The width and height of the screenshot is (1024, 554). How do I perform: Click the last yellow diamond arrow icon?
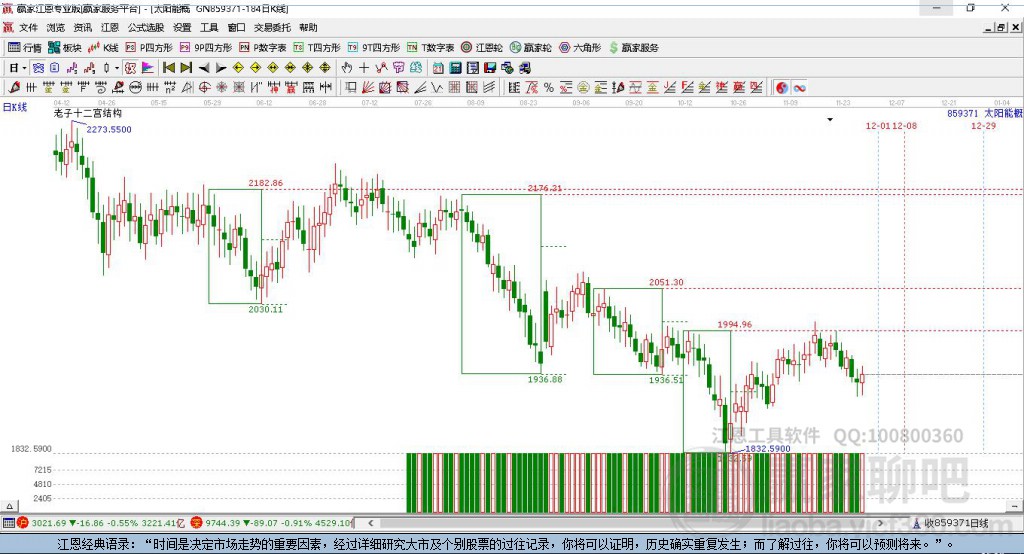(325, 67)
